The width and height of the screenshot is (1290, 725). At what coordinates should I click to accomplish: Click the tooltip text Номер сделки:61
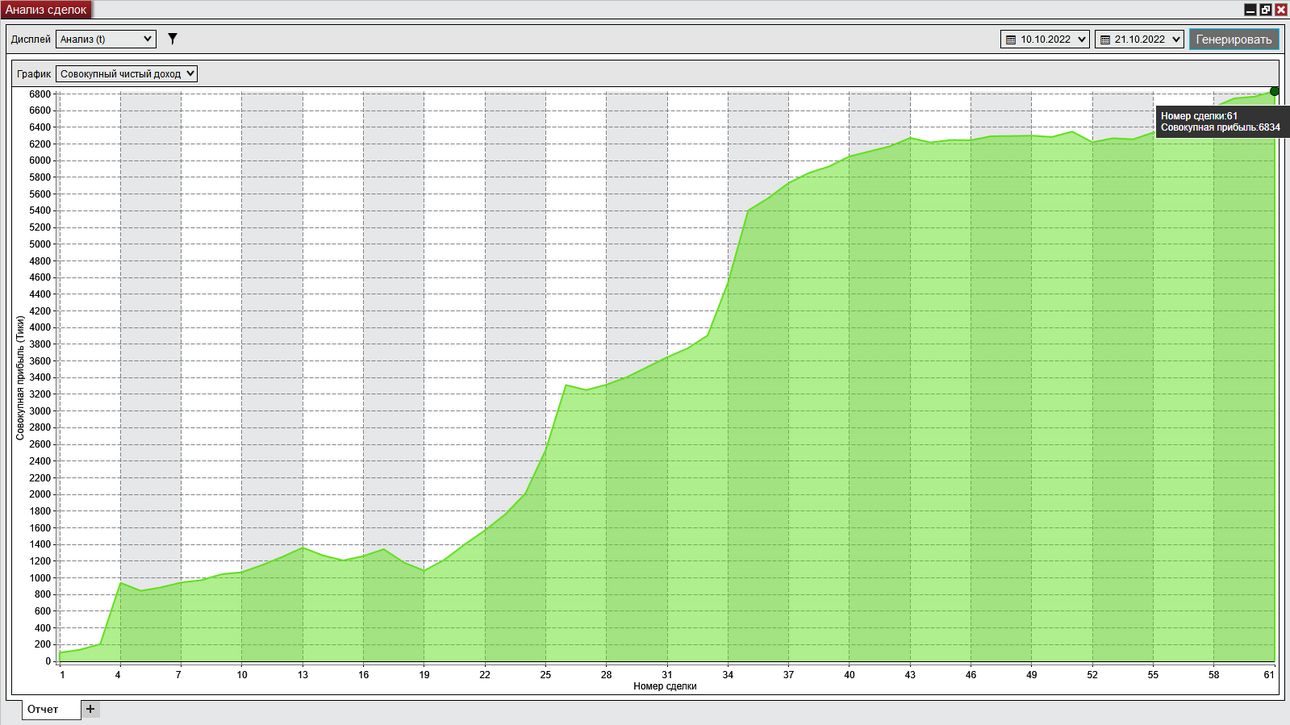click(x=1199, y=116)
